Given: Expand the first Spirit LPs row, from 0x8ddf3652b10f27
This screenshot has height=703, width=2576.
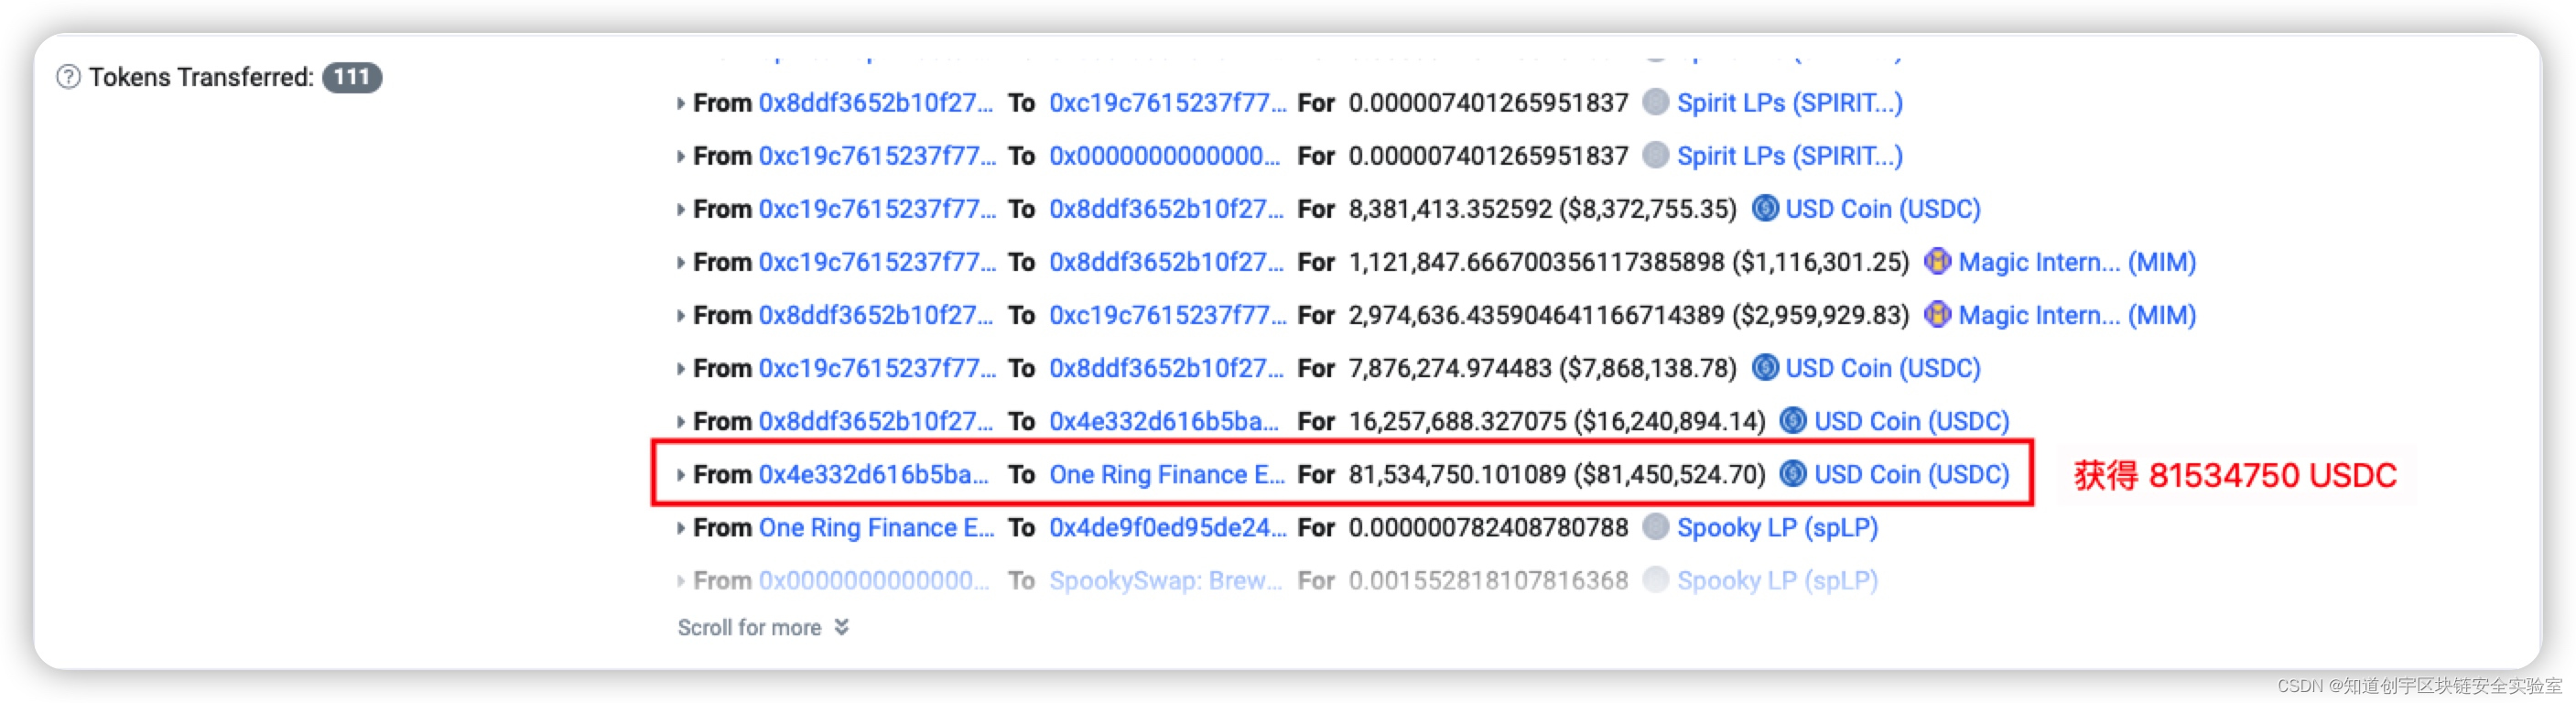Looking at the screenshot, I should [680, 103].
